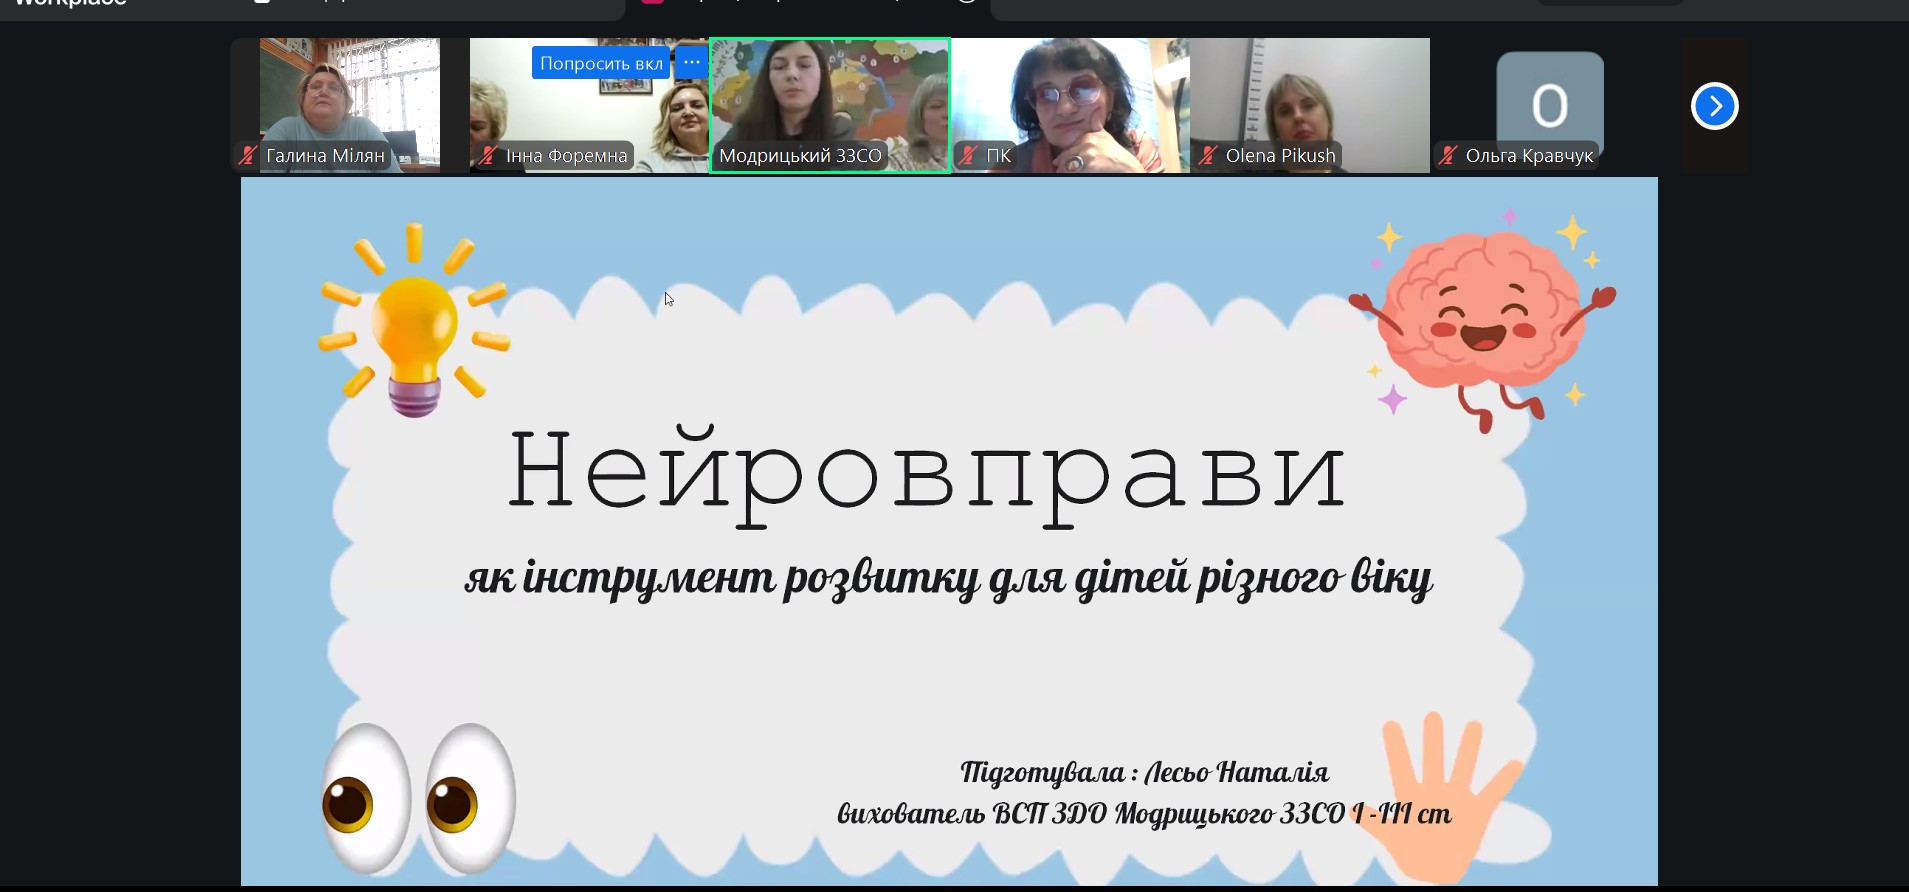Select Olena Pikush's video tile

tap(1309, 95)
